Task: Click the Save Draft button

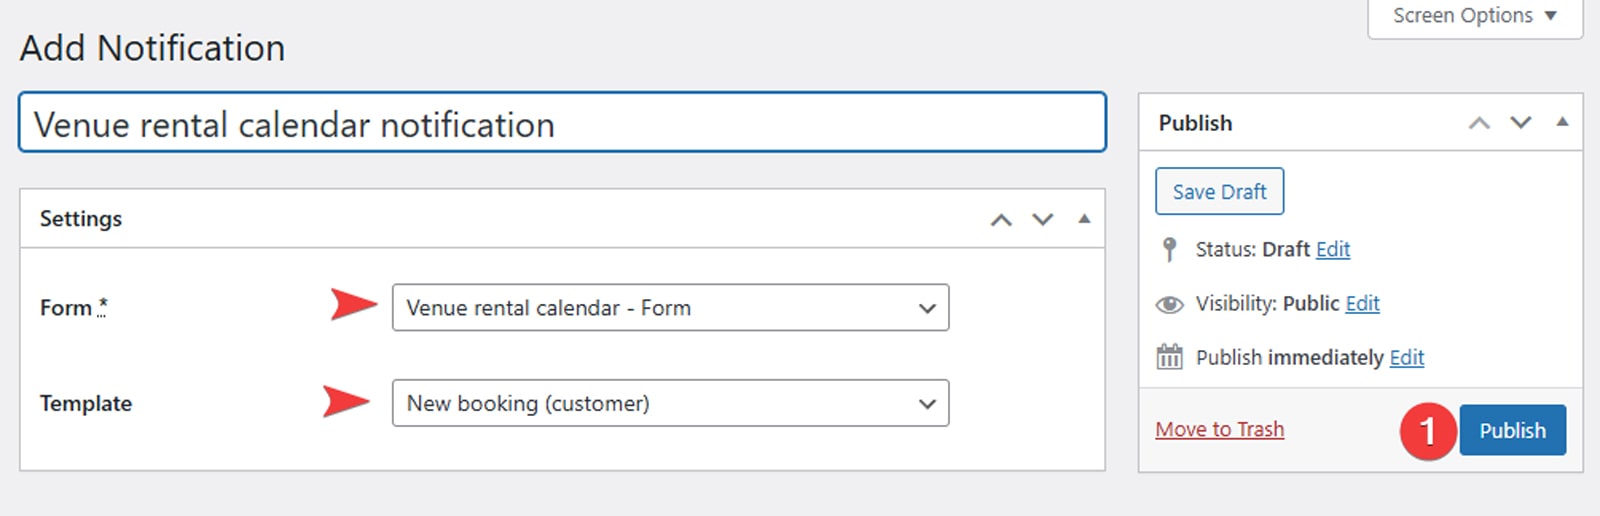Action: click(1219, 191)
